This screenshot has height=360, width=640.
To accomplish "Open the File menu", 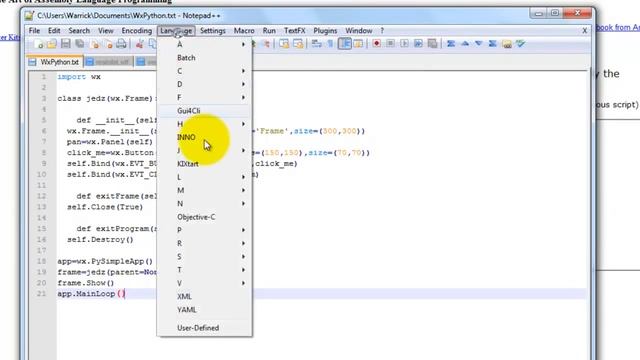I will point(34,31).
